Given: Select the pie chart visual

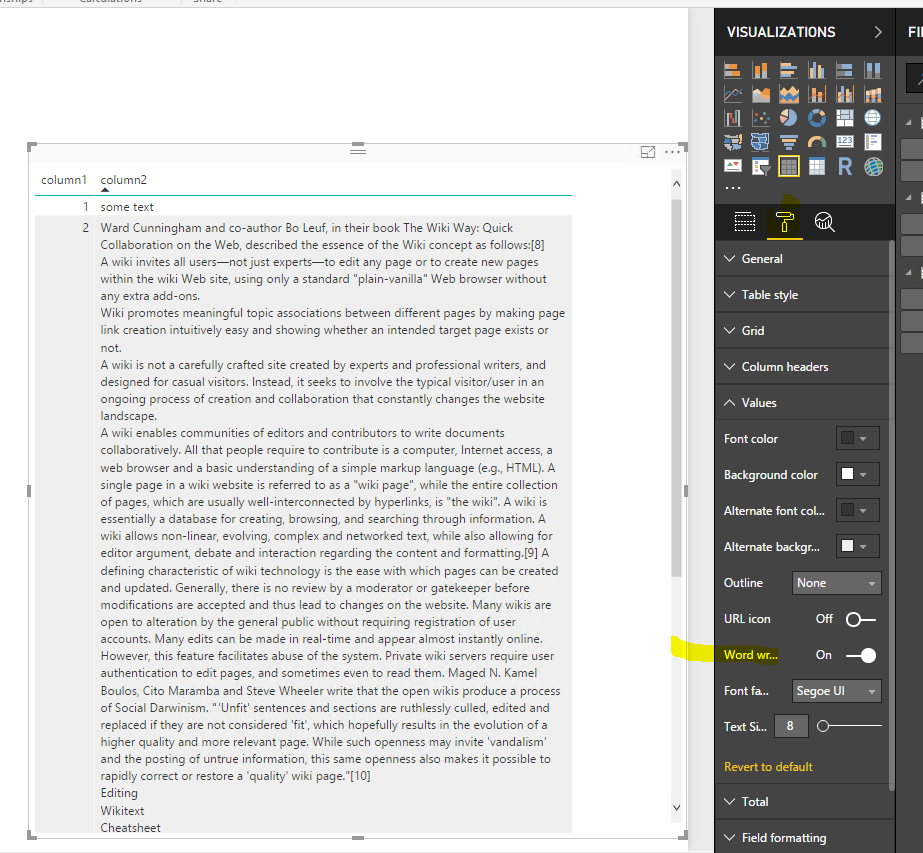Looking at the screenshot, I should 789,118.
